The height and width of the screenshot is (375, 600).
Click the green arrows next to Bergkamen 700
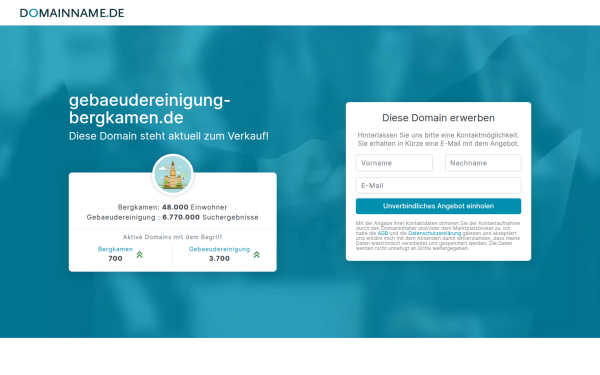pos(140,254)
